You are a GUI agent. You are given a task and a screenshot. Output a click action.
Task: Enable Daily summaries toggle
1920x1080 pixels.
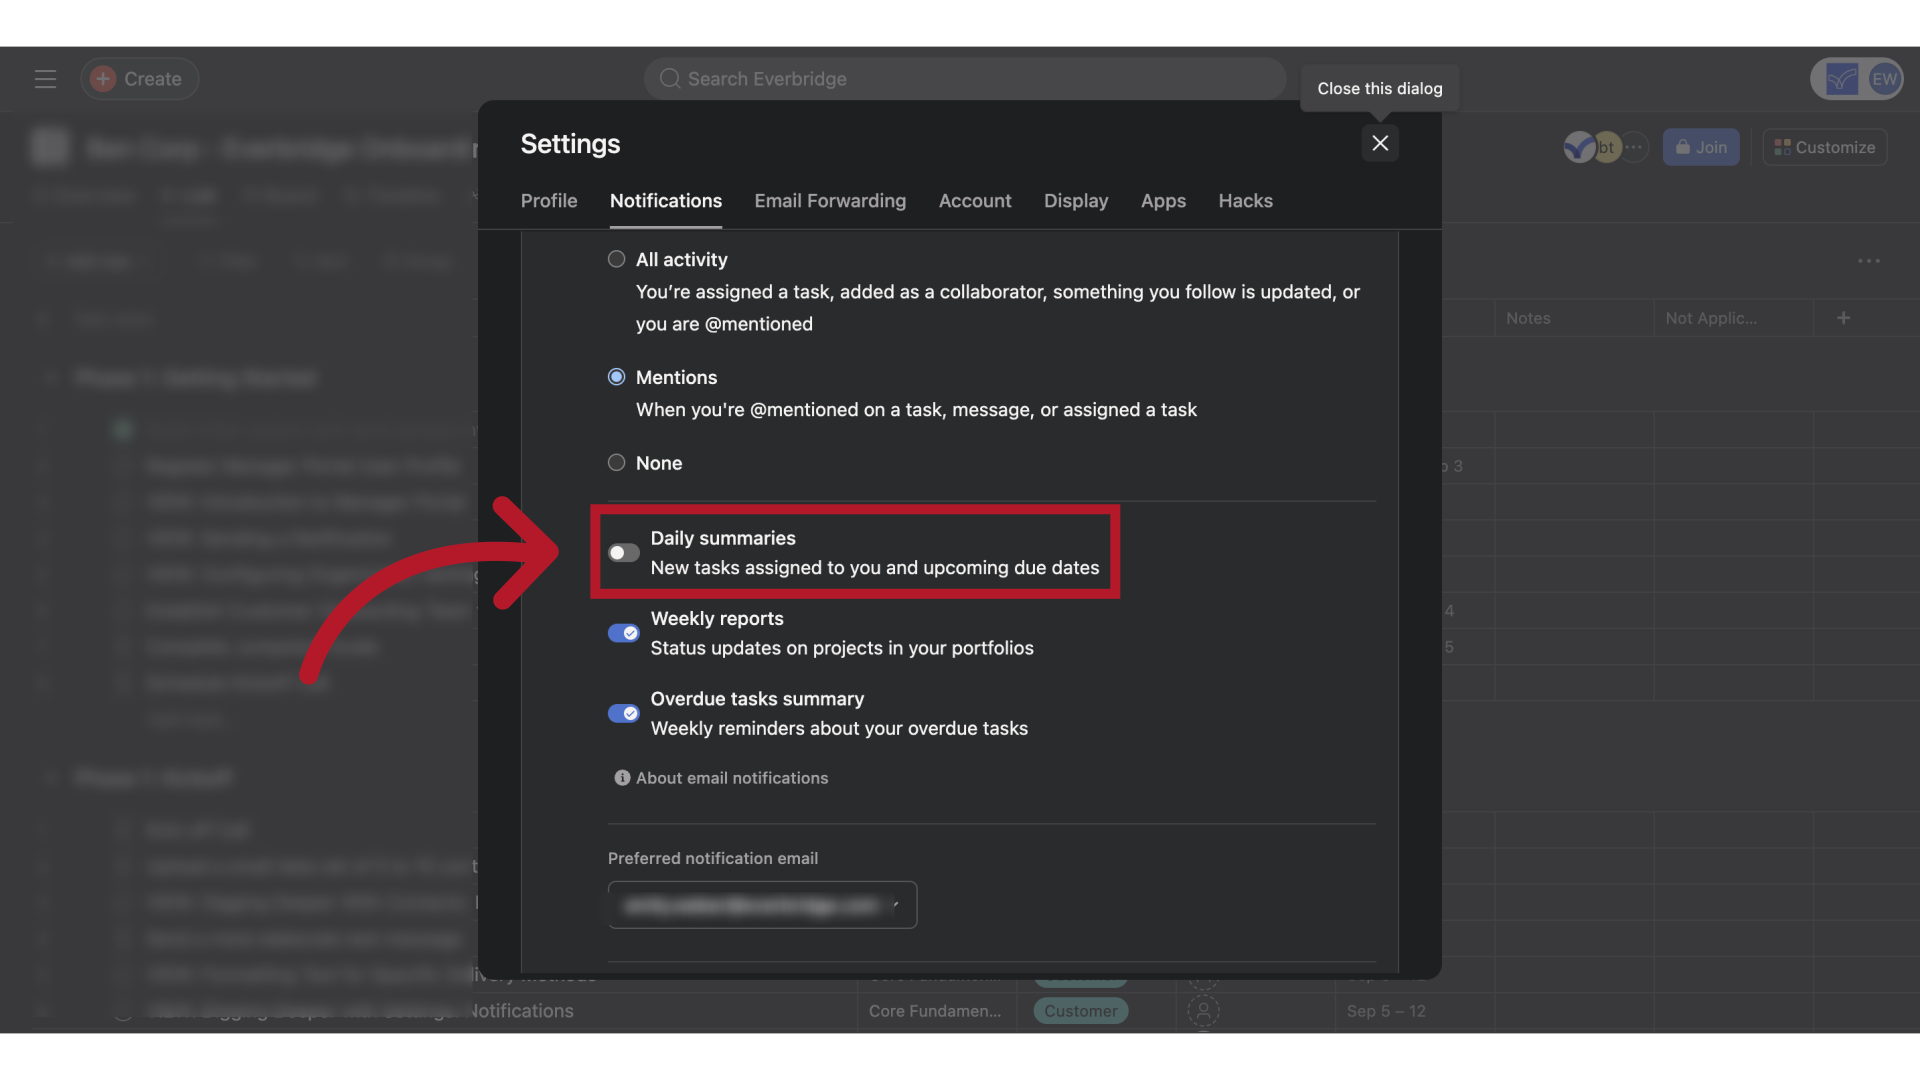622,553
